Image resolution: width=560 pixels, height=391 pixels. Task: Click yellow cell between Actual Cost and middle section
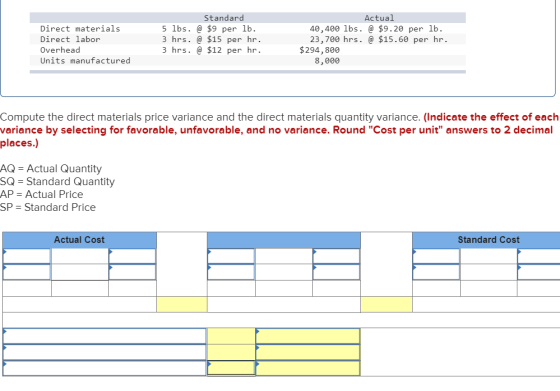point(182,305)
